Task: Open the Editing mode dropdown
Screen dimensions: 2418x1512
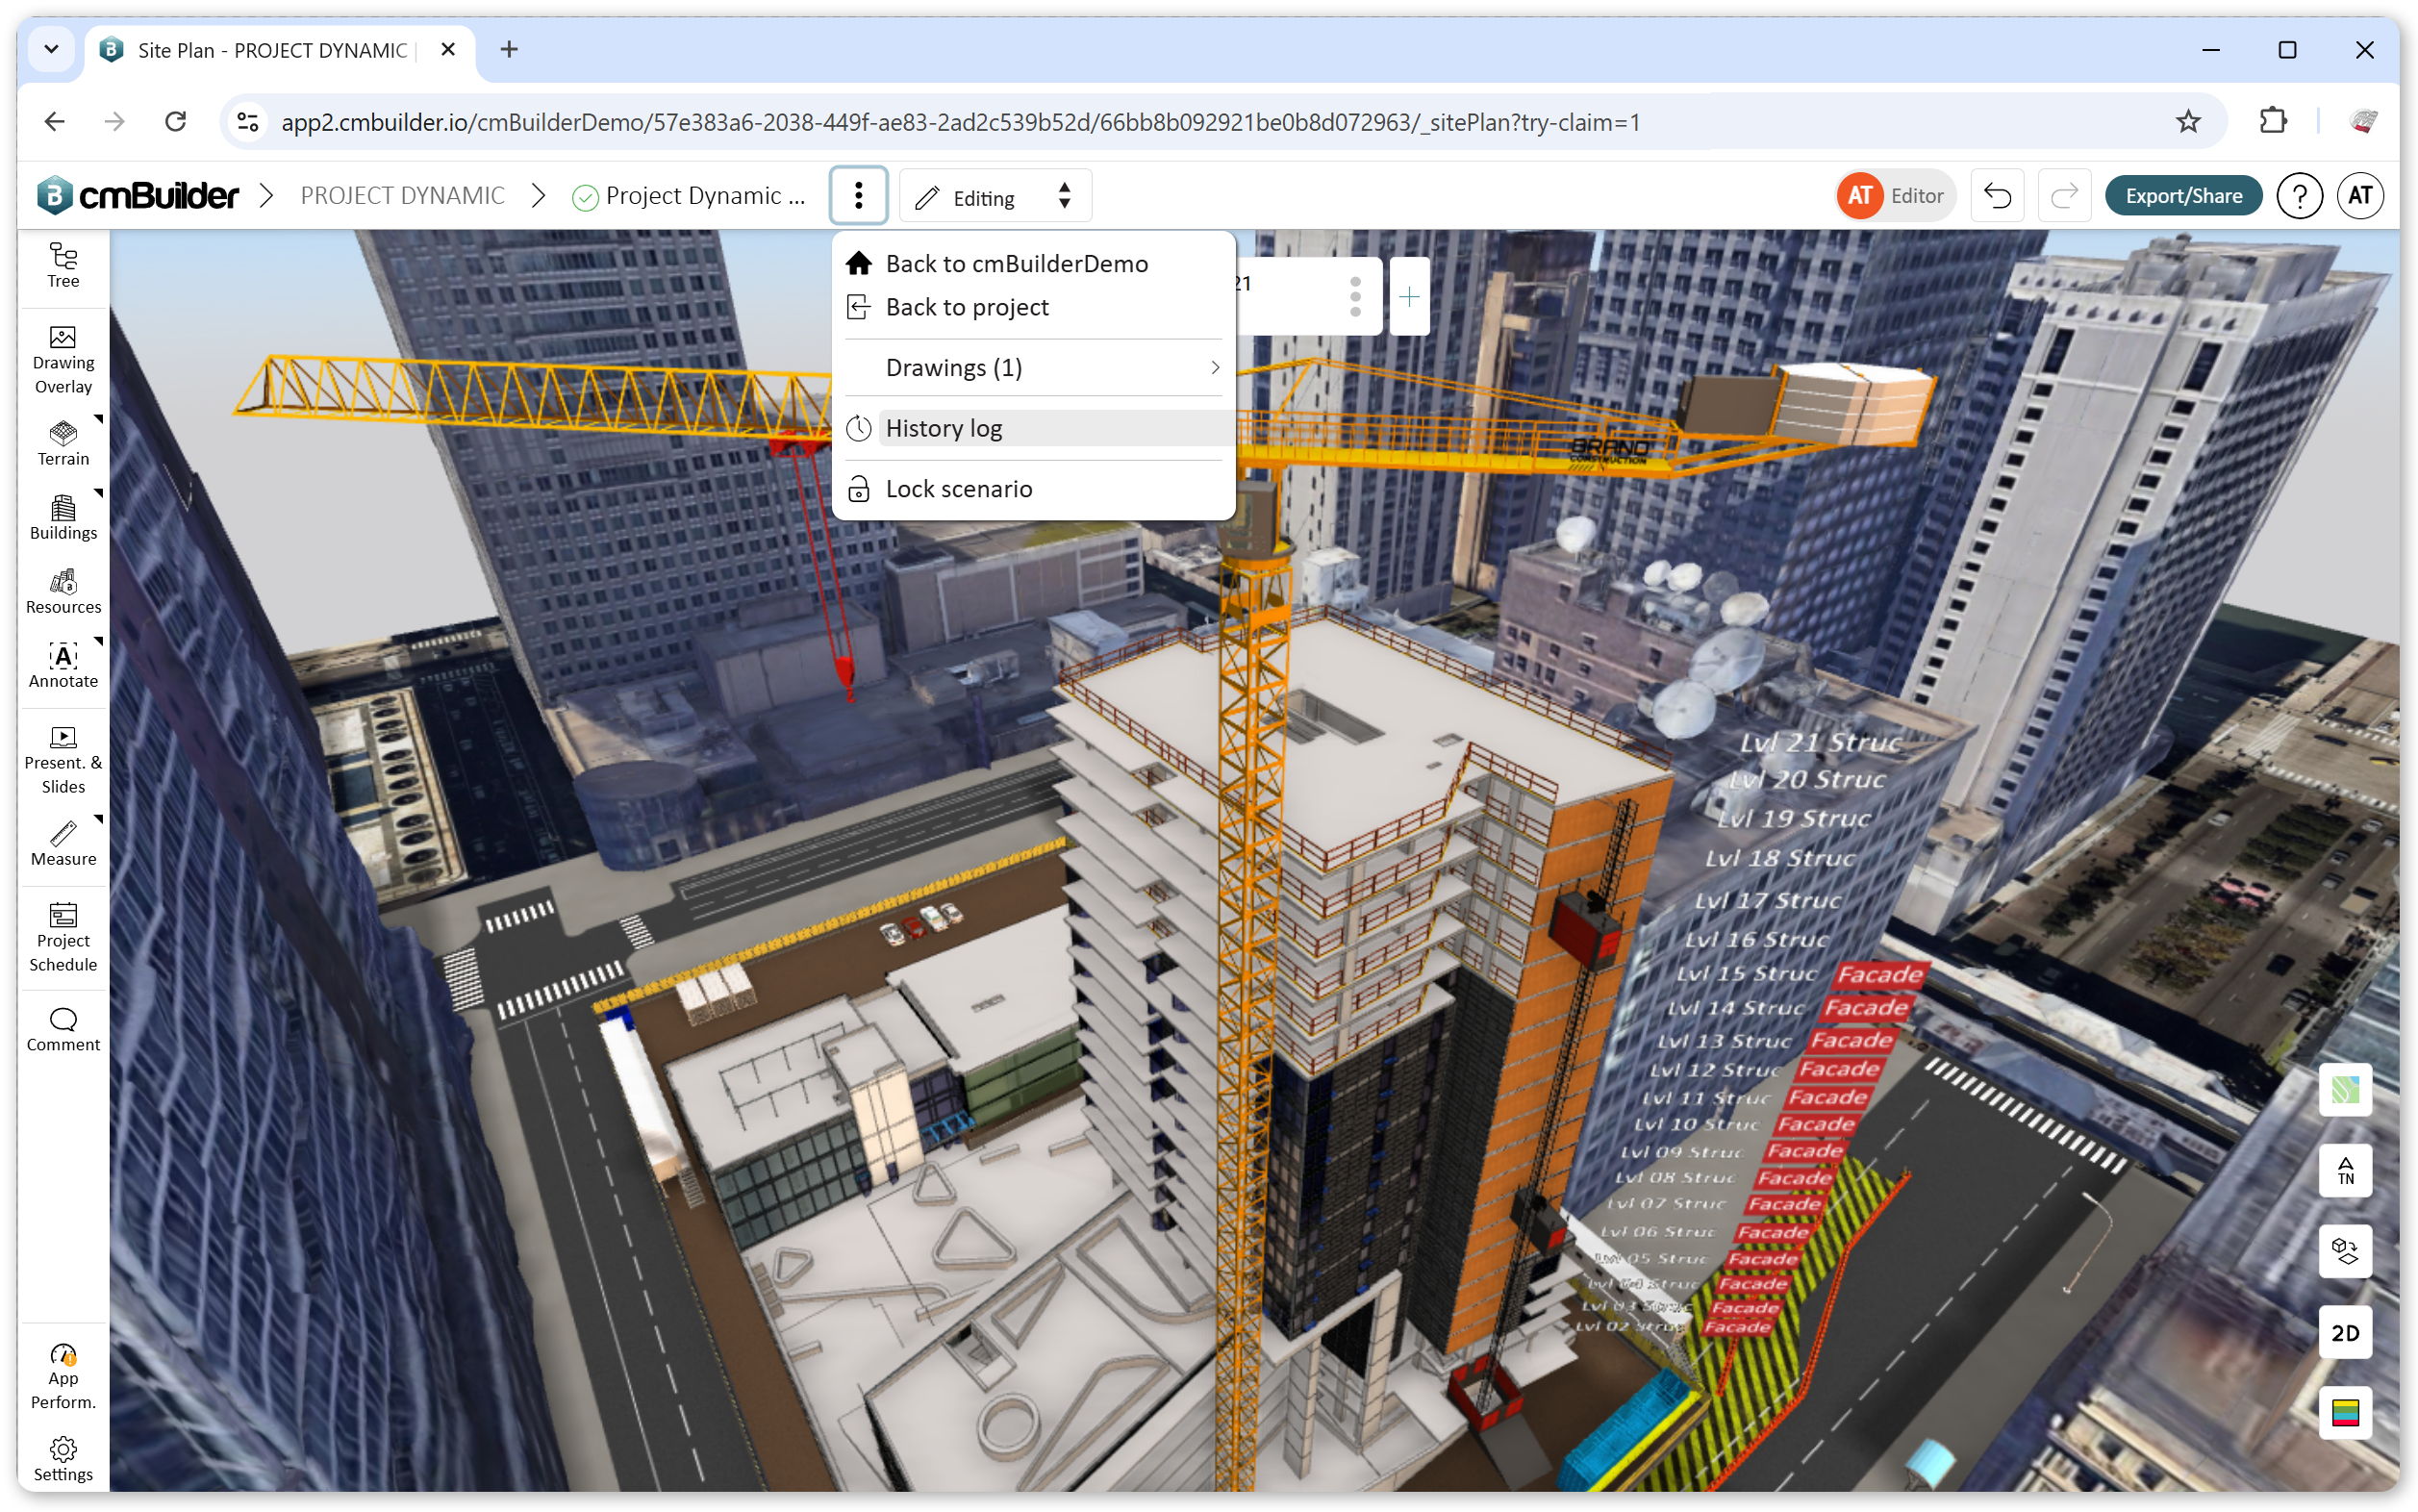Action: (994, 196)
